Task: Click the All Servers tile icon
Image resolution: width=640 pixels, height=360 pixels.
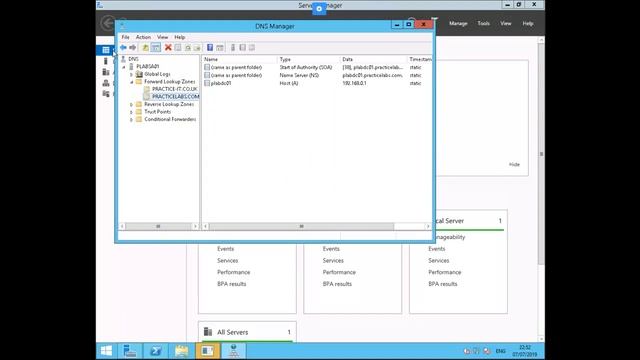Action: 208,331
